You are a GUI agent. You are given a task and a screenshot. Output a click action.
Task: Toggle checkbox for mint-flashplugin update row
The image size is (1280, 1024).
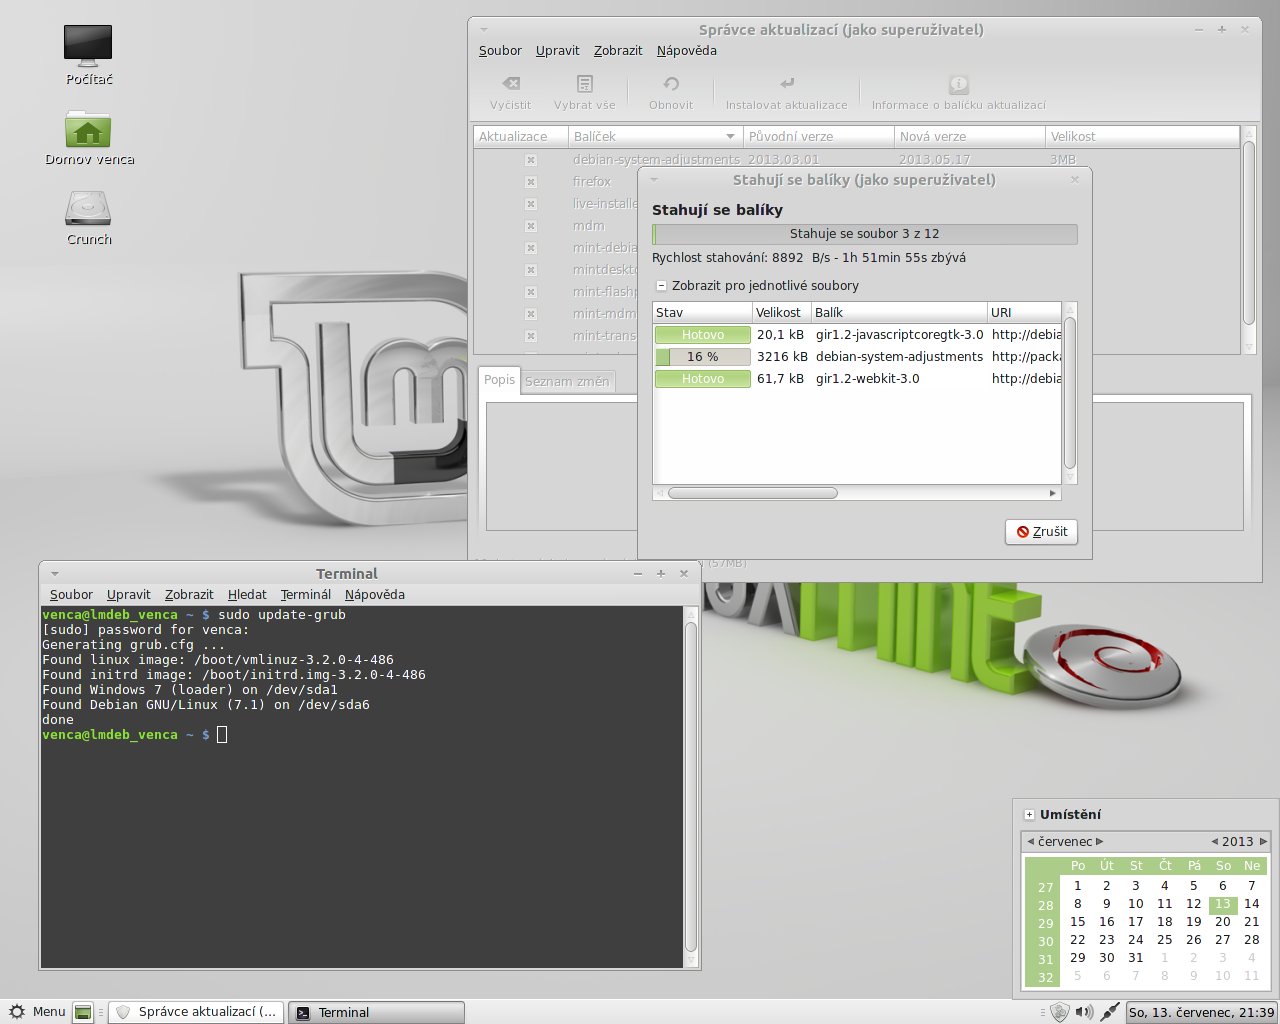pos(531,292)
